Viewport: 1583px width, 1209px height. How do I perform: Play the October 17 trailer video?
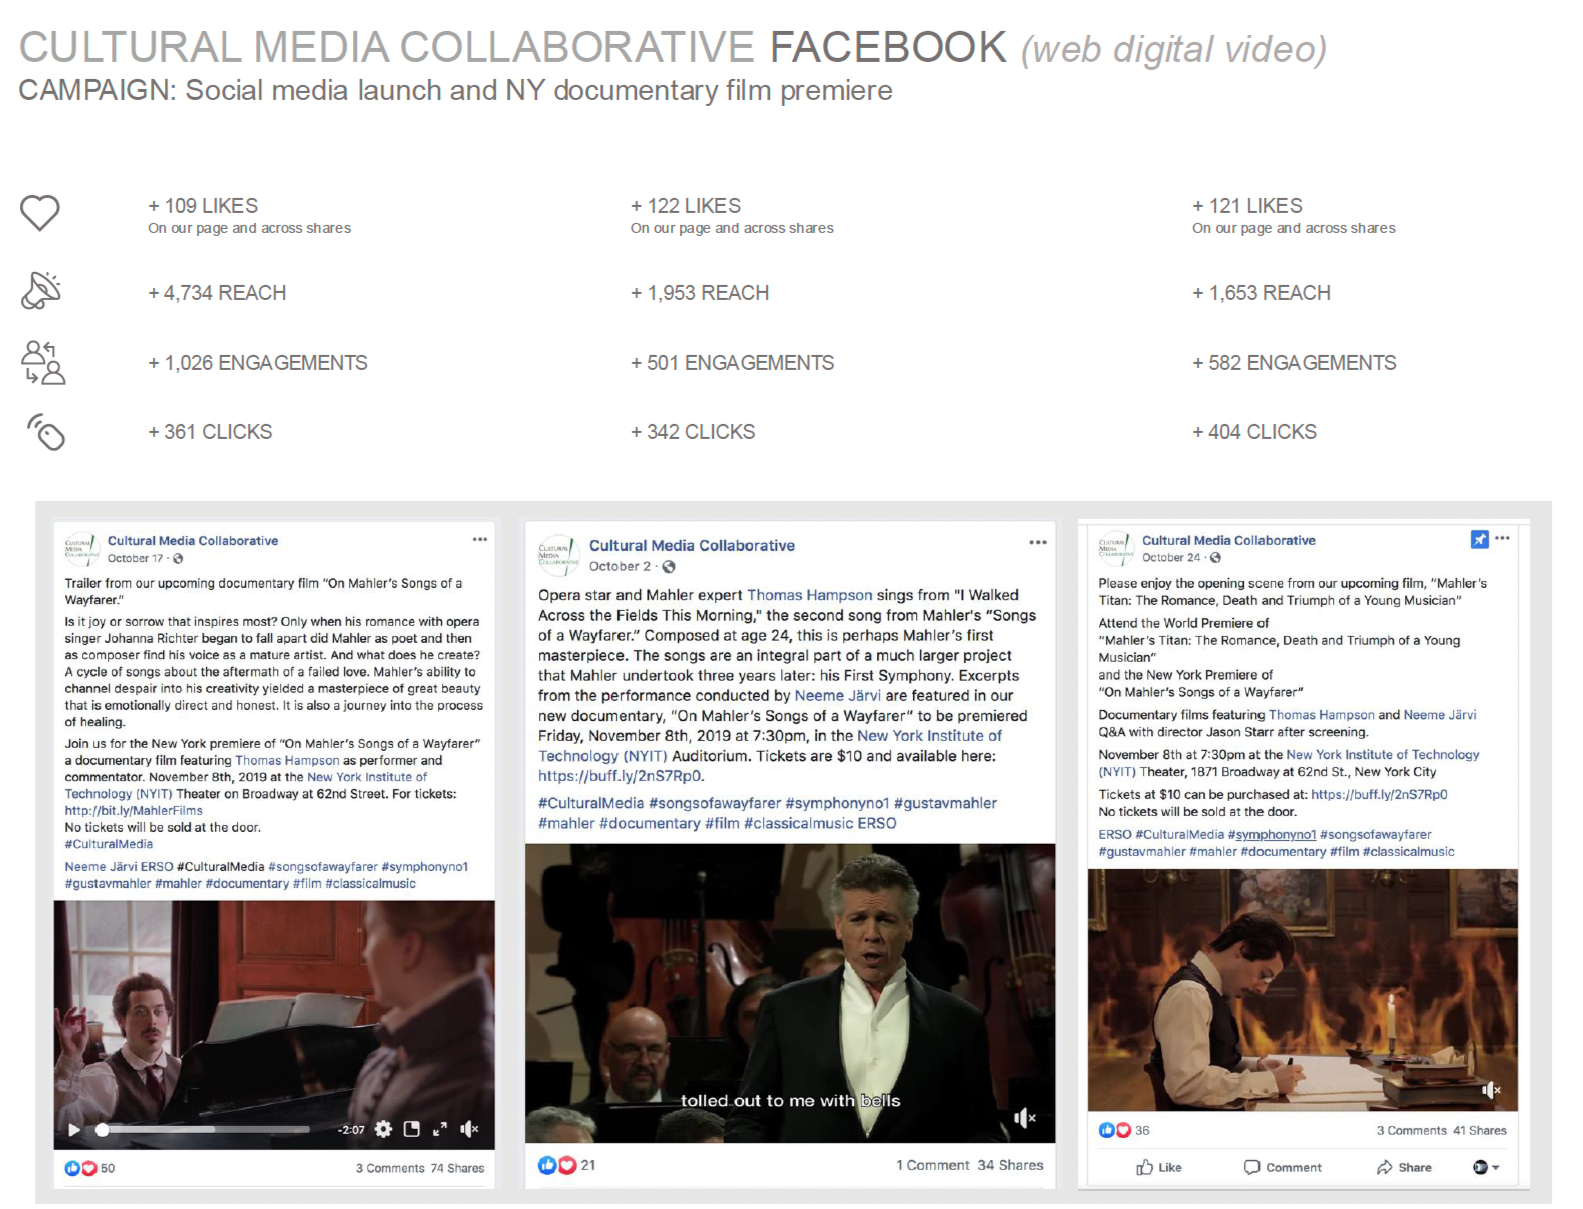(x=73, y=1130)
